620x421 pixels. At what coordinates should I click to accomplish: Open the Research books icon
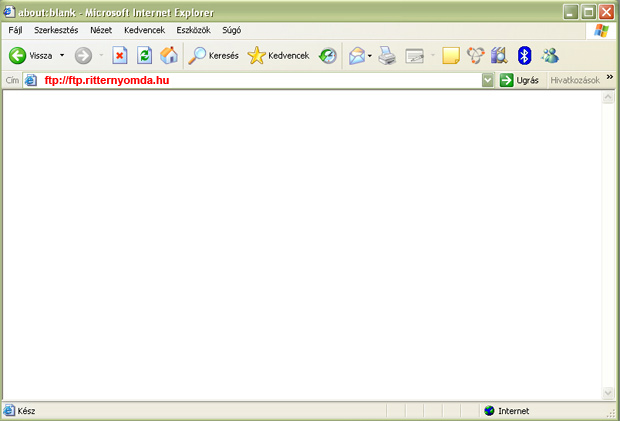[x=499, y=55]
